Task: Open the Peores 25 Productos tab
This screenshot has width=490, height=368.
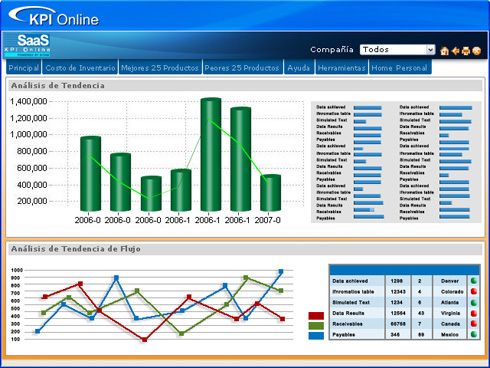Action: (242, 68)
